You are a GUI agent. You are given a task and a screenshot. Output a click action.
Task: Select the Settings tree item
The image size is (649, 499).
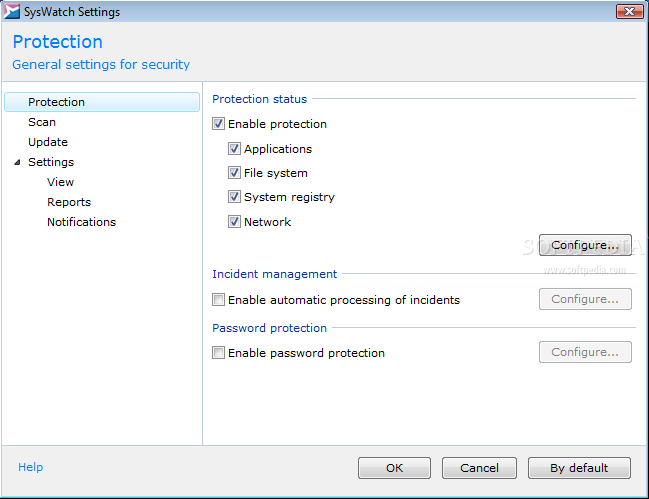pos(51,162)
